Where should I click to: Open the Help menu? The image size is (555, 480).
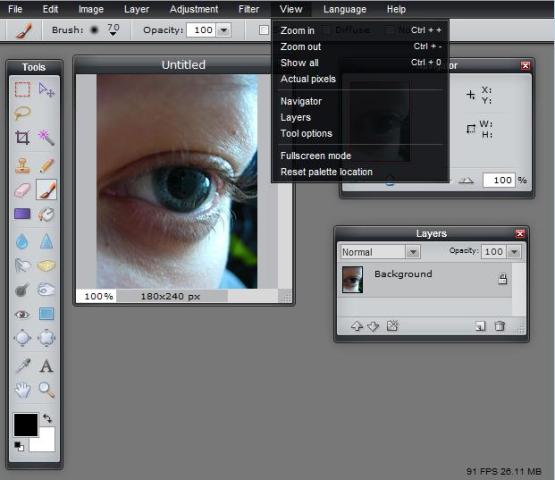pos(396,9)
